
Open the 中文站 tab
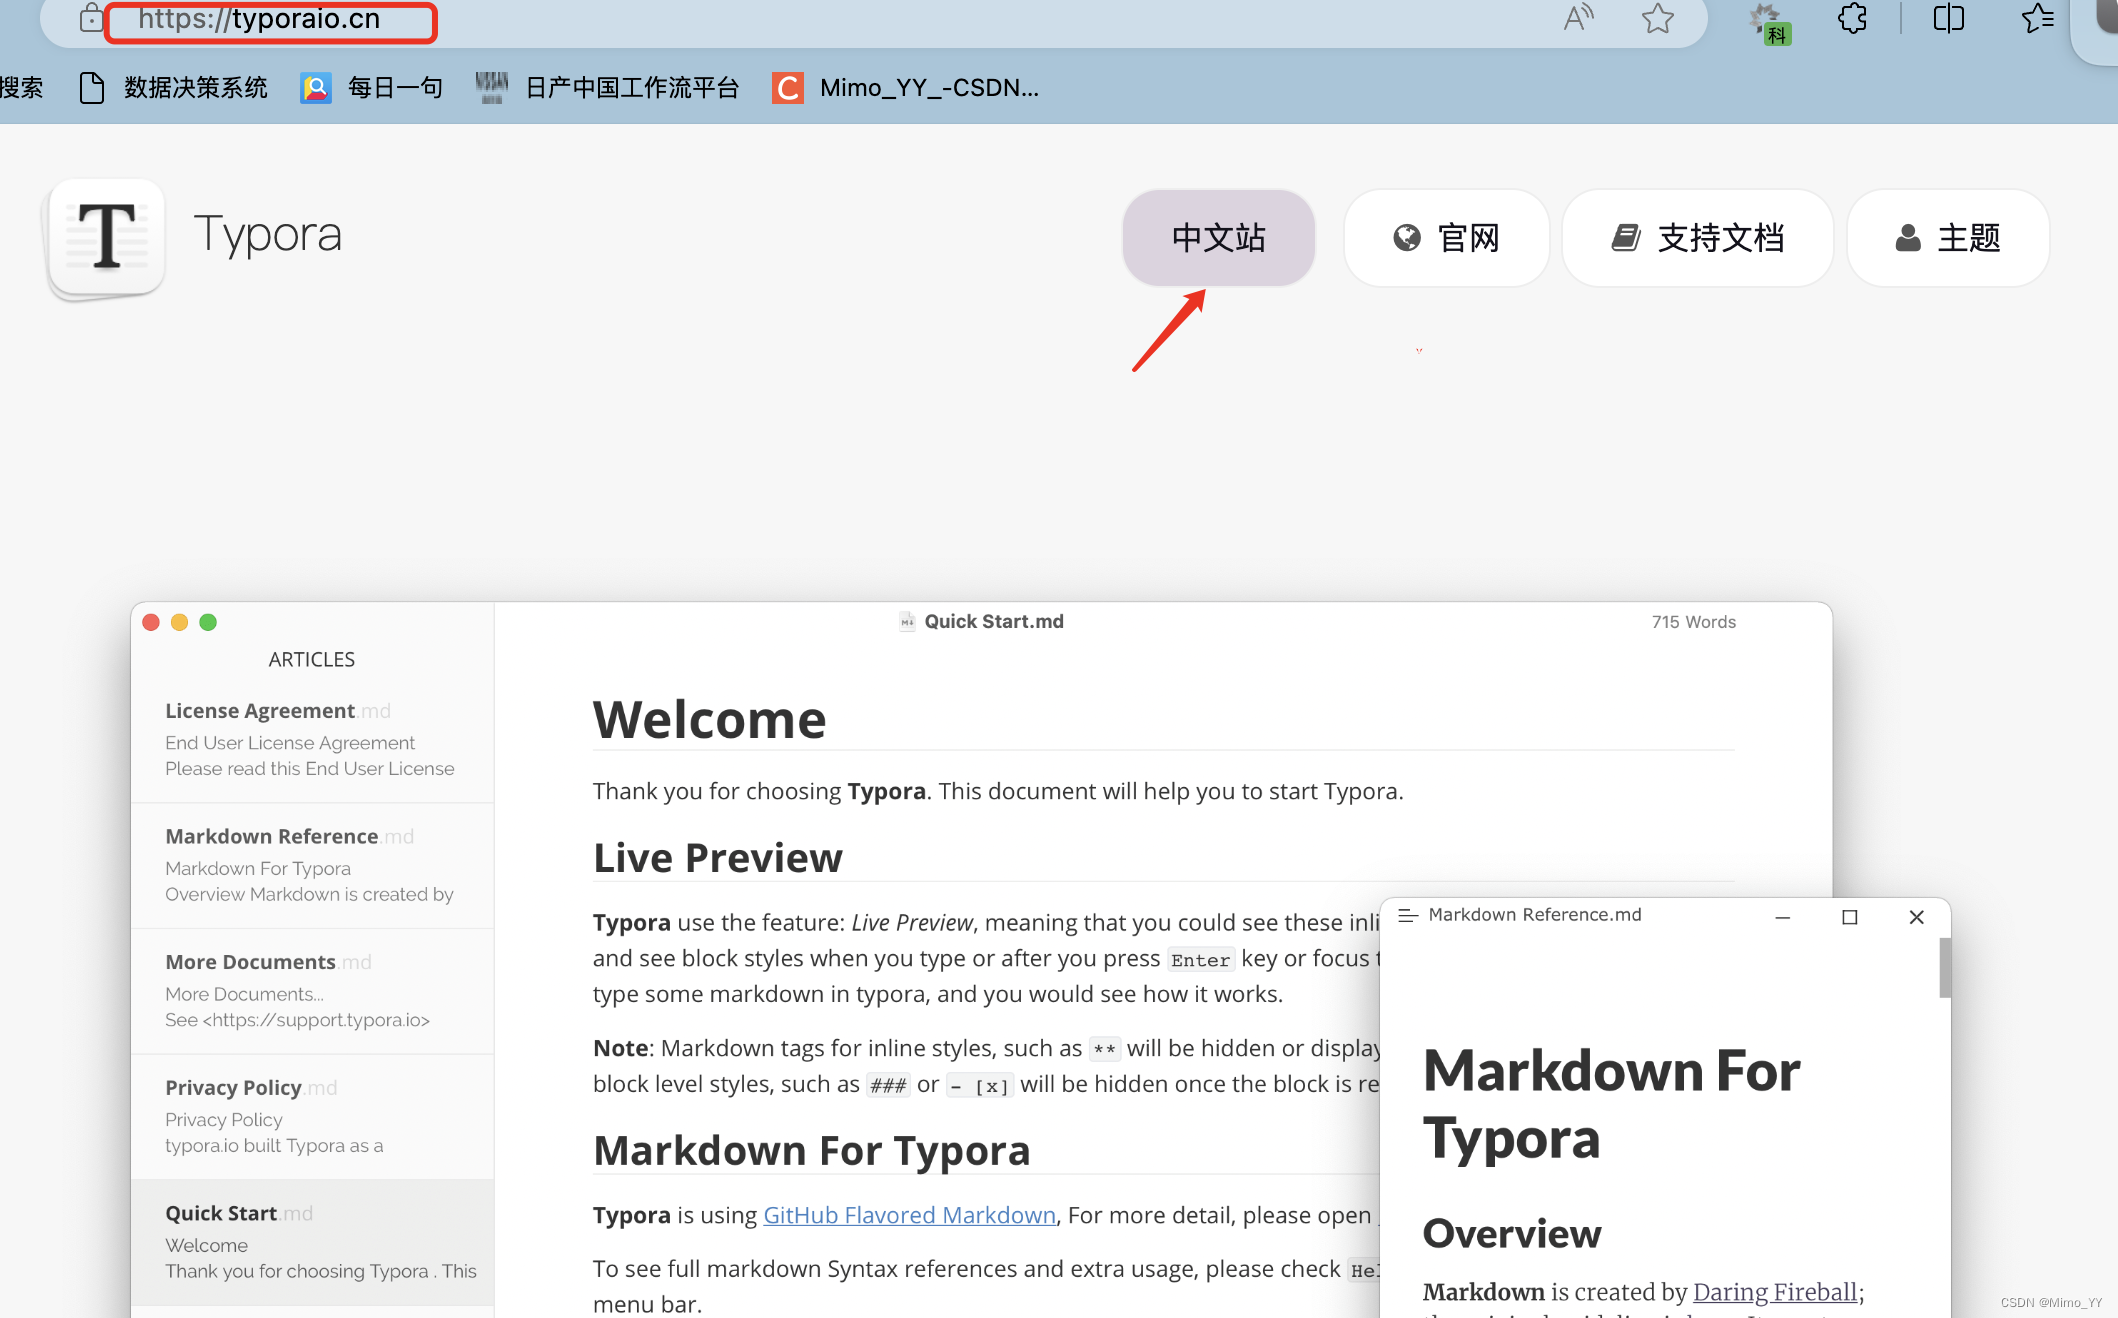[x=1218, y=238]
